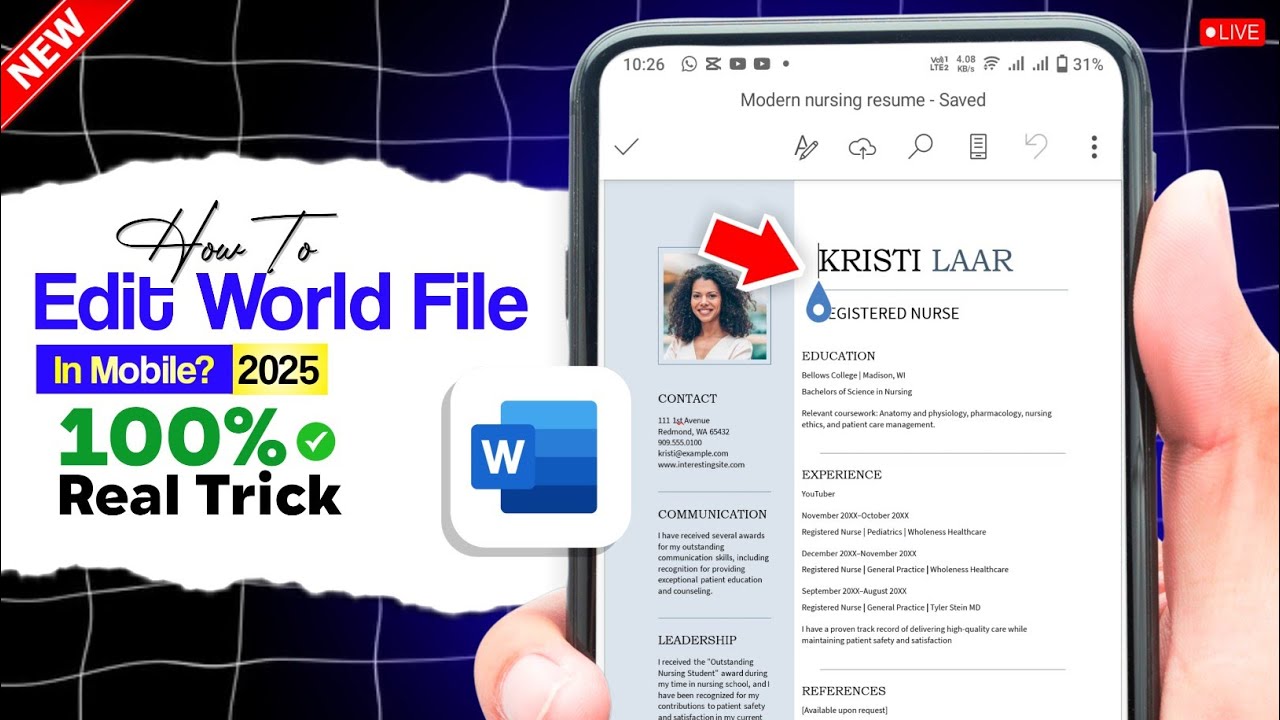Tap the battery 31% indicator
Image resolution: width=1280 pixels, height=720 pixels.
(1080, 64)
